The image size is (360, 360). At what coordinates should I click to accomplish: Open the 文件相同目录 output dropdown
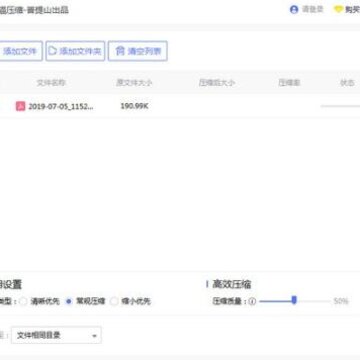tap(56, 335)
